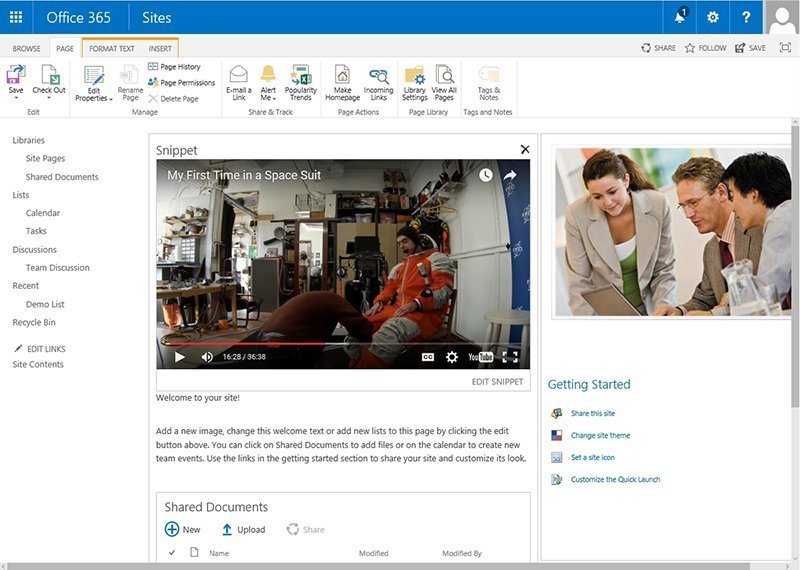Viewport: 800px width, 570px height.
Task: Open Page History
Action: [174, 66]
